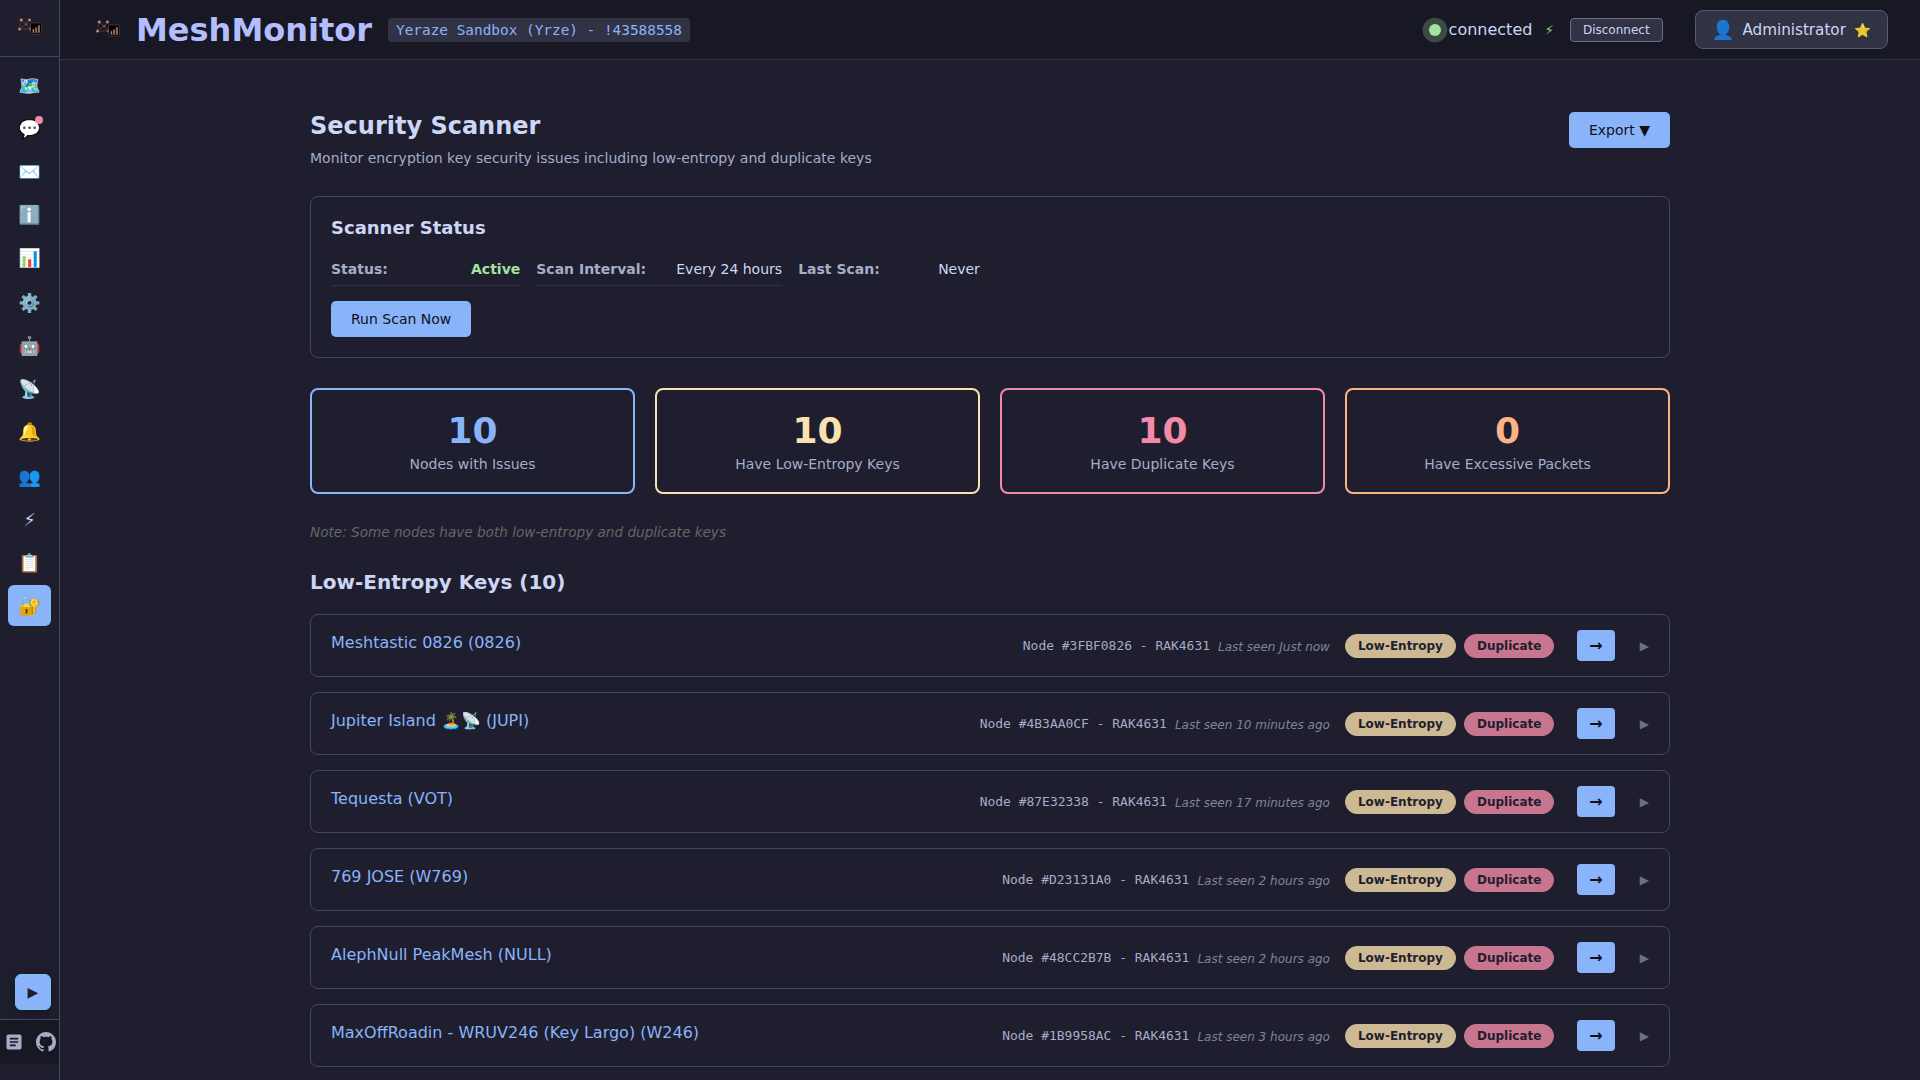Go to Jupiter Island node via arrow
The width and height of the screenshot is (1920, 1080).
point(1595,724)
